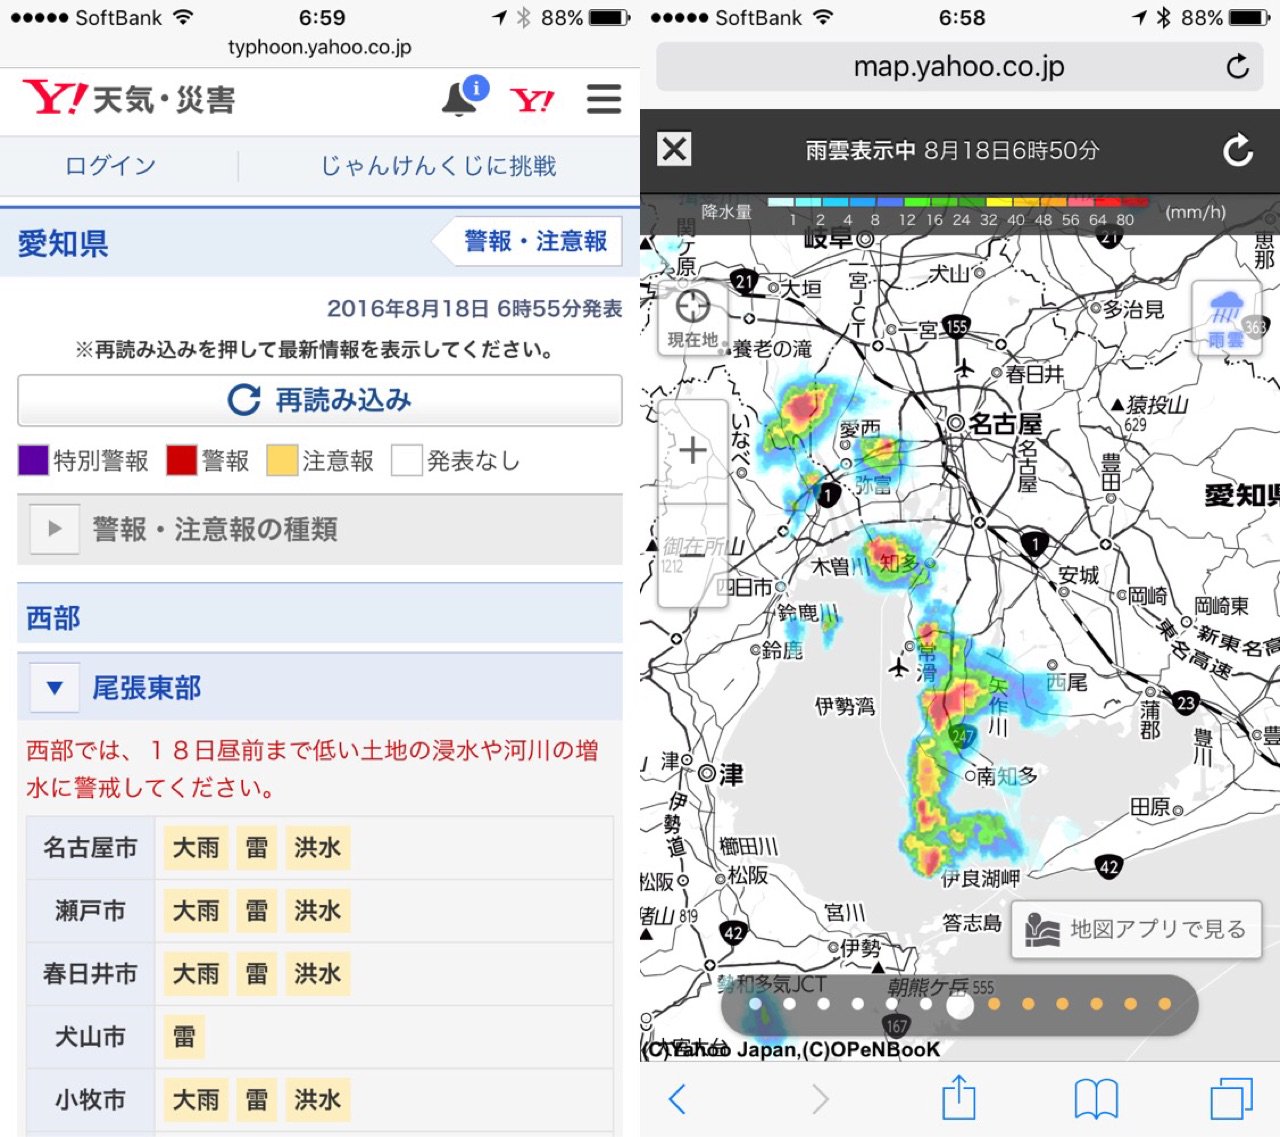
Task: Tap the route 155 shield on map
Action: (x=957, y=327)
